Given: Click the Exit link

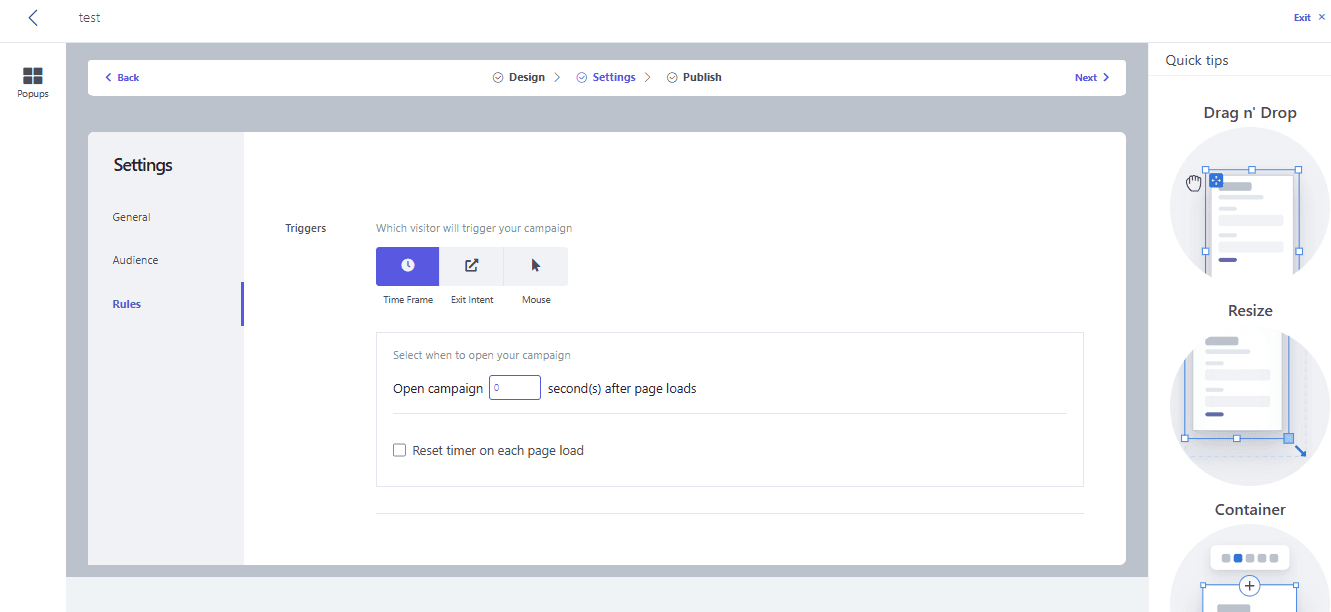Looking at the screenshot, I should tap(1302, 18).
